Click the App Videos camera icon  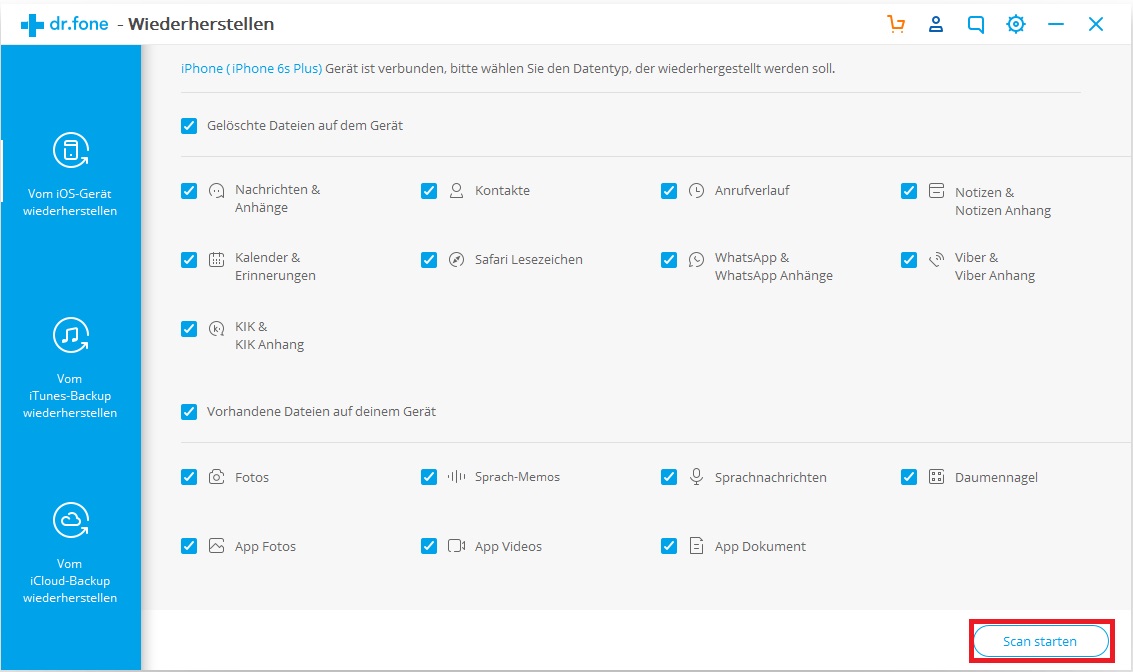[x=456, y=546]
